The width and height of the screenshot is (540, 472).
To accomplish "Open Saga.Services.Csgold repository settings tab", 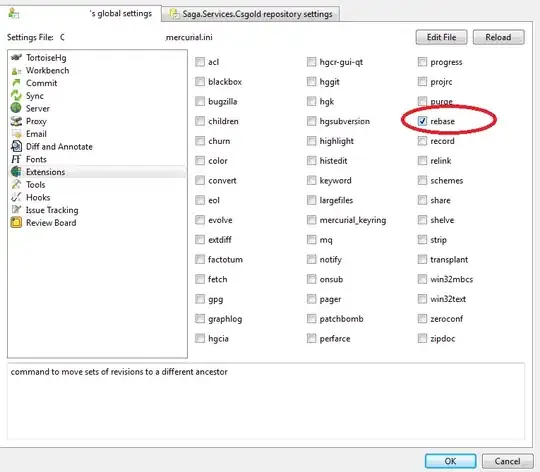I will click(251, 14).
